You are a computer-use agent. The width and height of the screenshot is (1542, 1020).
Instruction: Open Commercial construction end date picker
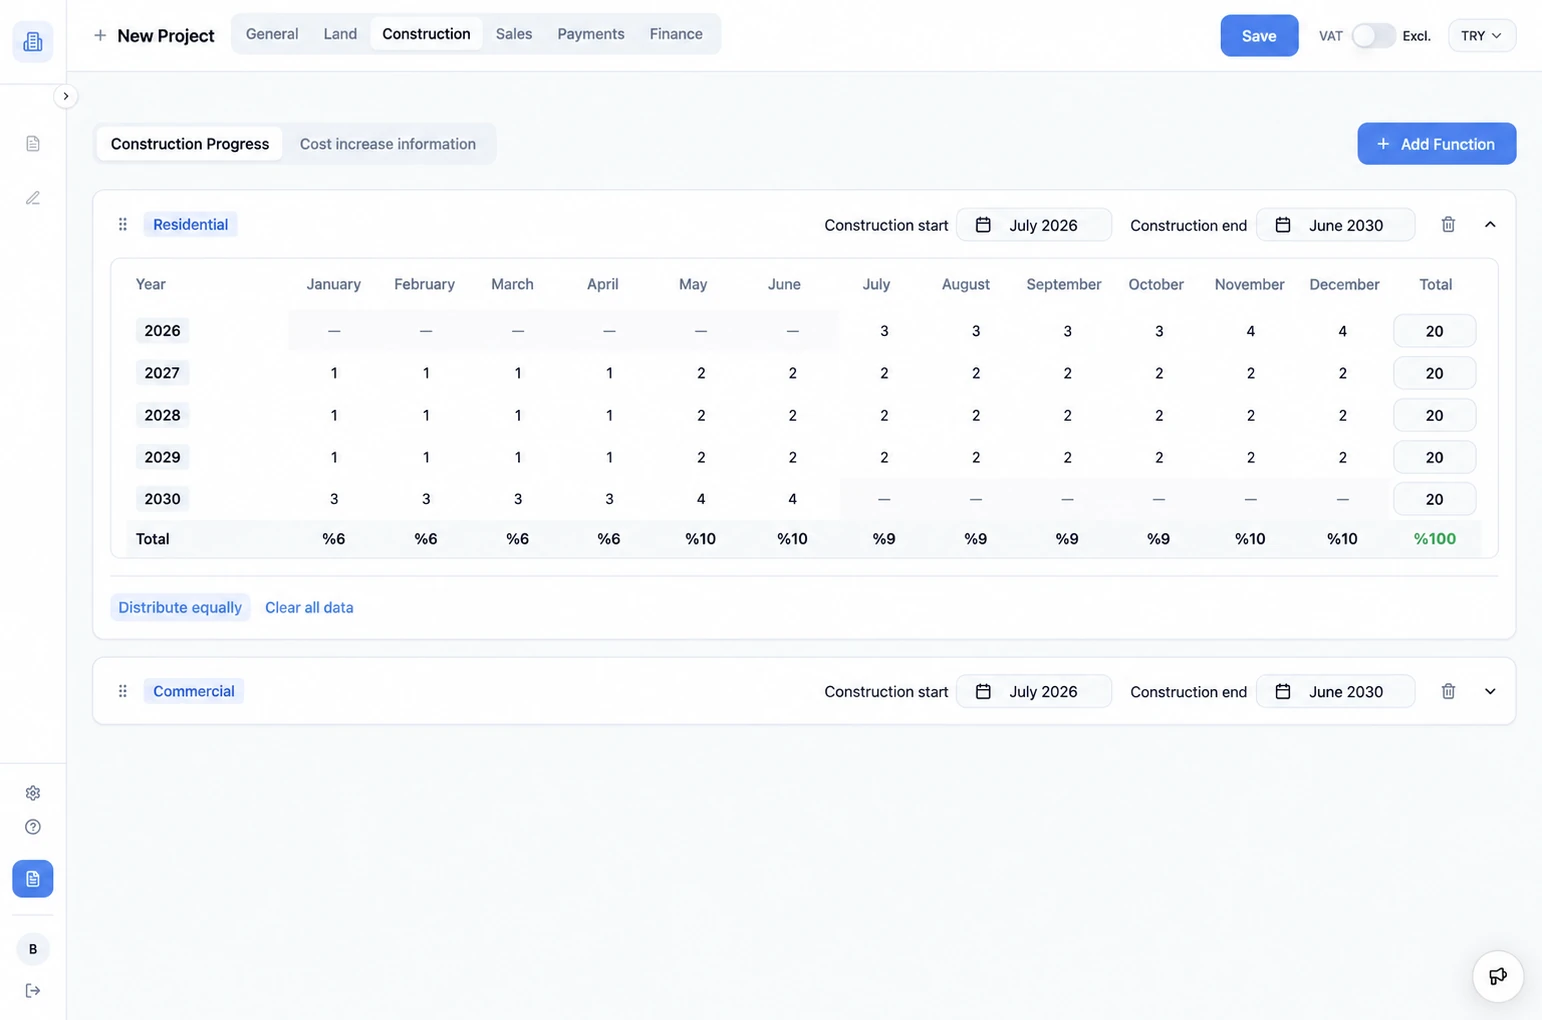(1336, 692)
